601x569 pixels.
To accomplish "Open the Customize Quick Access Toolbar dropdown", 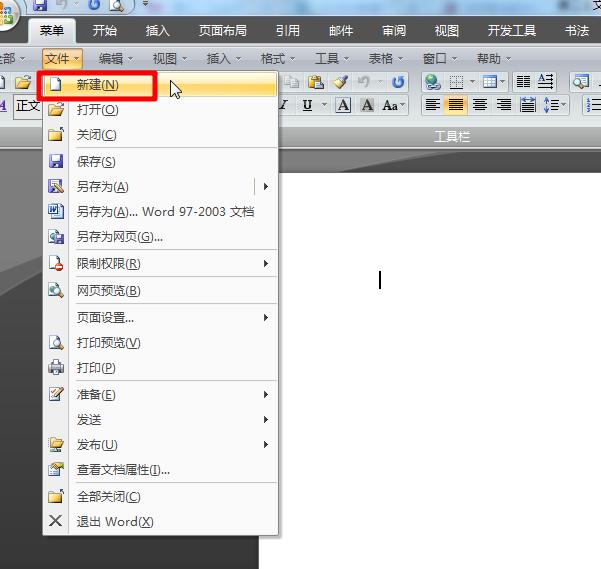I will click(x=145, y=4).
